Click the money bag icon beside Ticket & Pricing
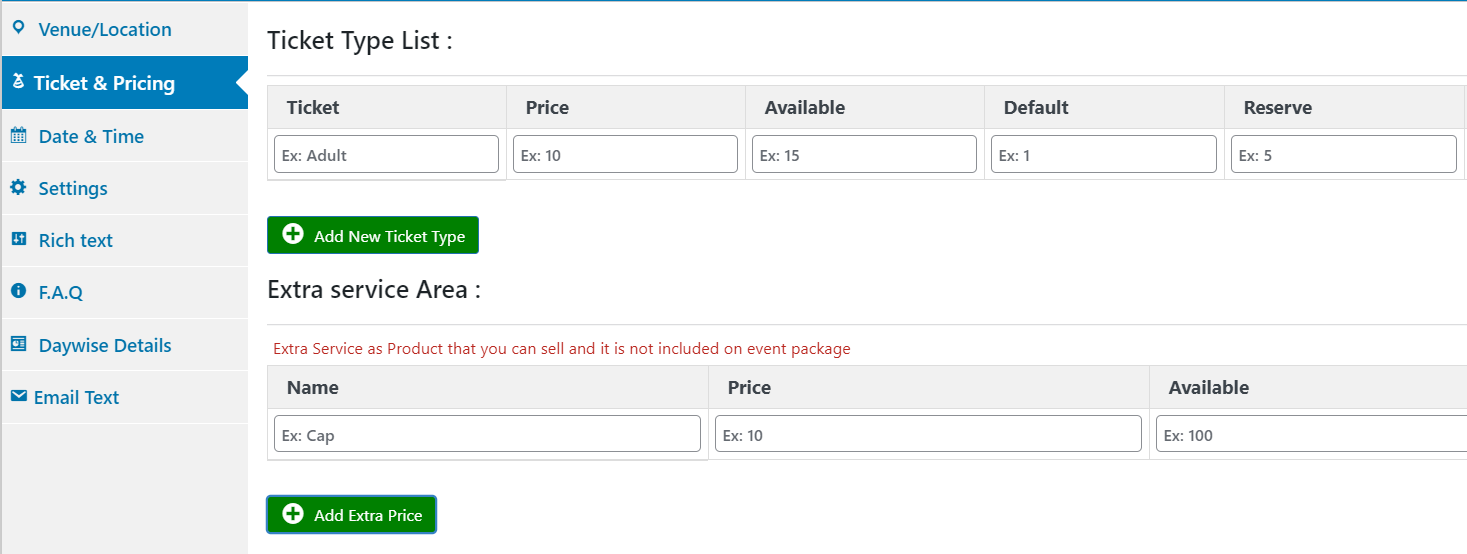Screen dimensions: 1467x554 click(18, 82)
